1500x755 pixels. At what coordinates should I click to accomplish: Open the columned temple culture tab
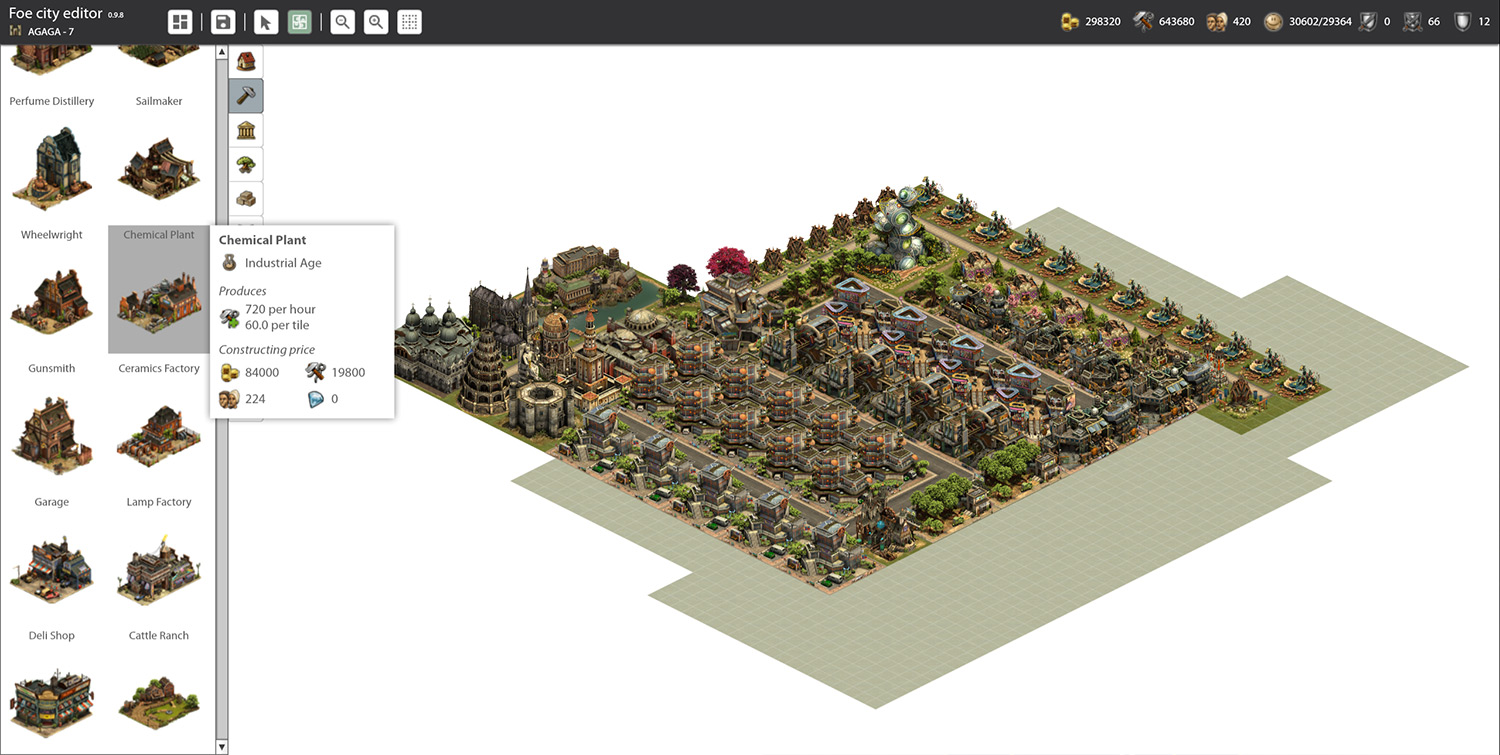point(246,130)
